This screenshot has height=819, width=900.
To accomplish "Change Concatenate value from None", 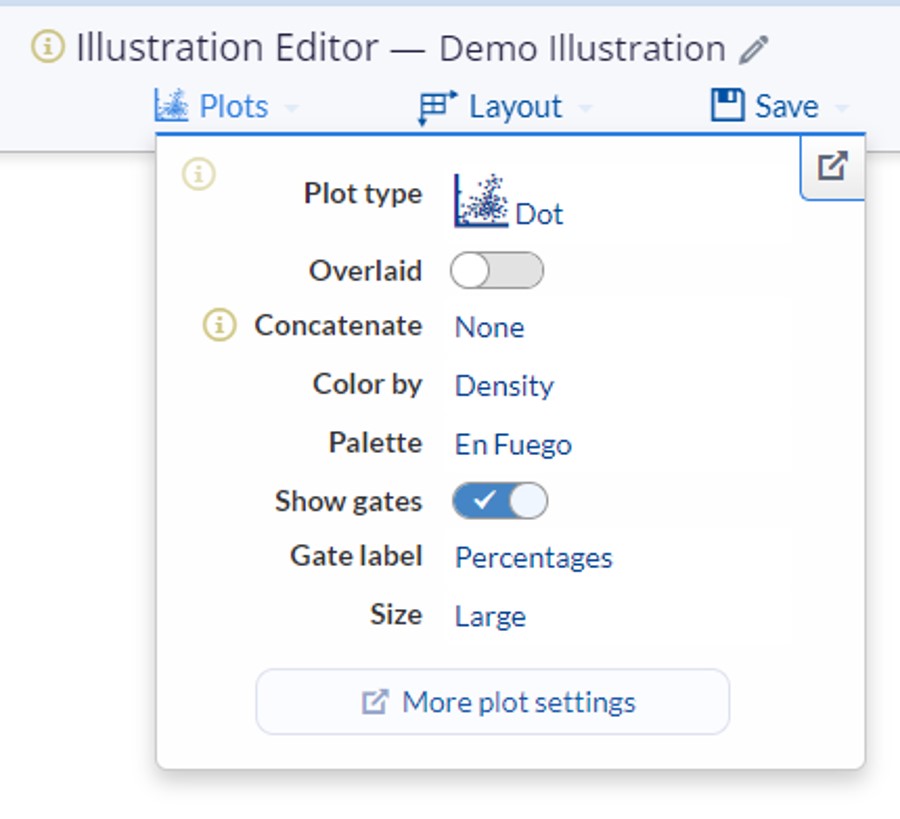I will click(489, 327).
